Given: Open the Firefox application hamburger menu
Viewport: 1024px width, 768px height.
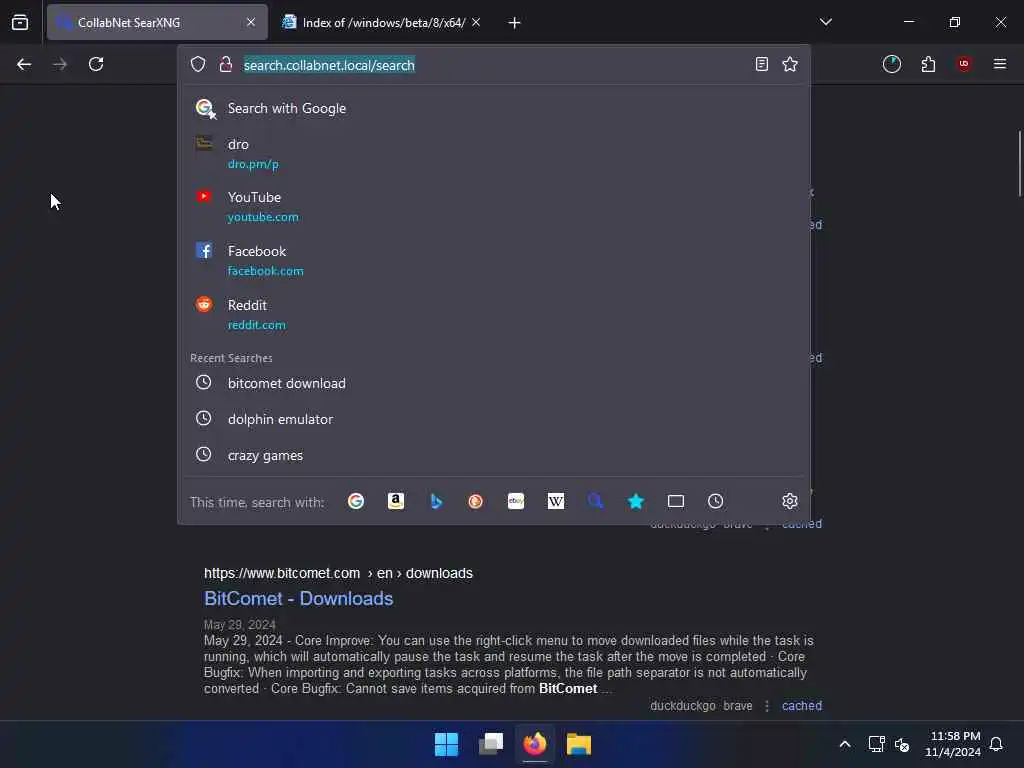Looking at the screenshot, I should click(1000, 64).
